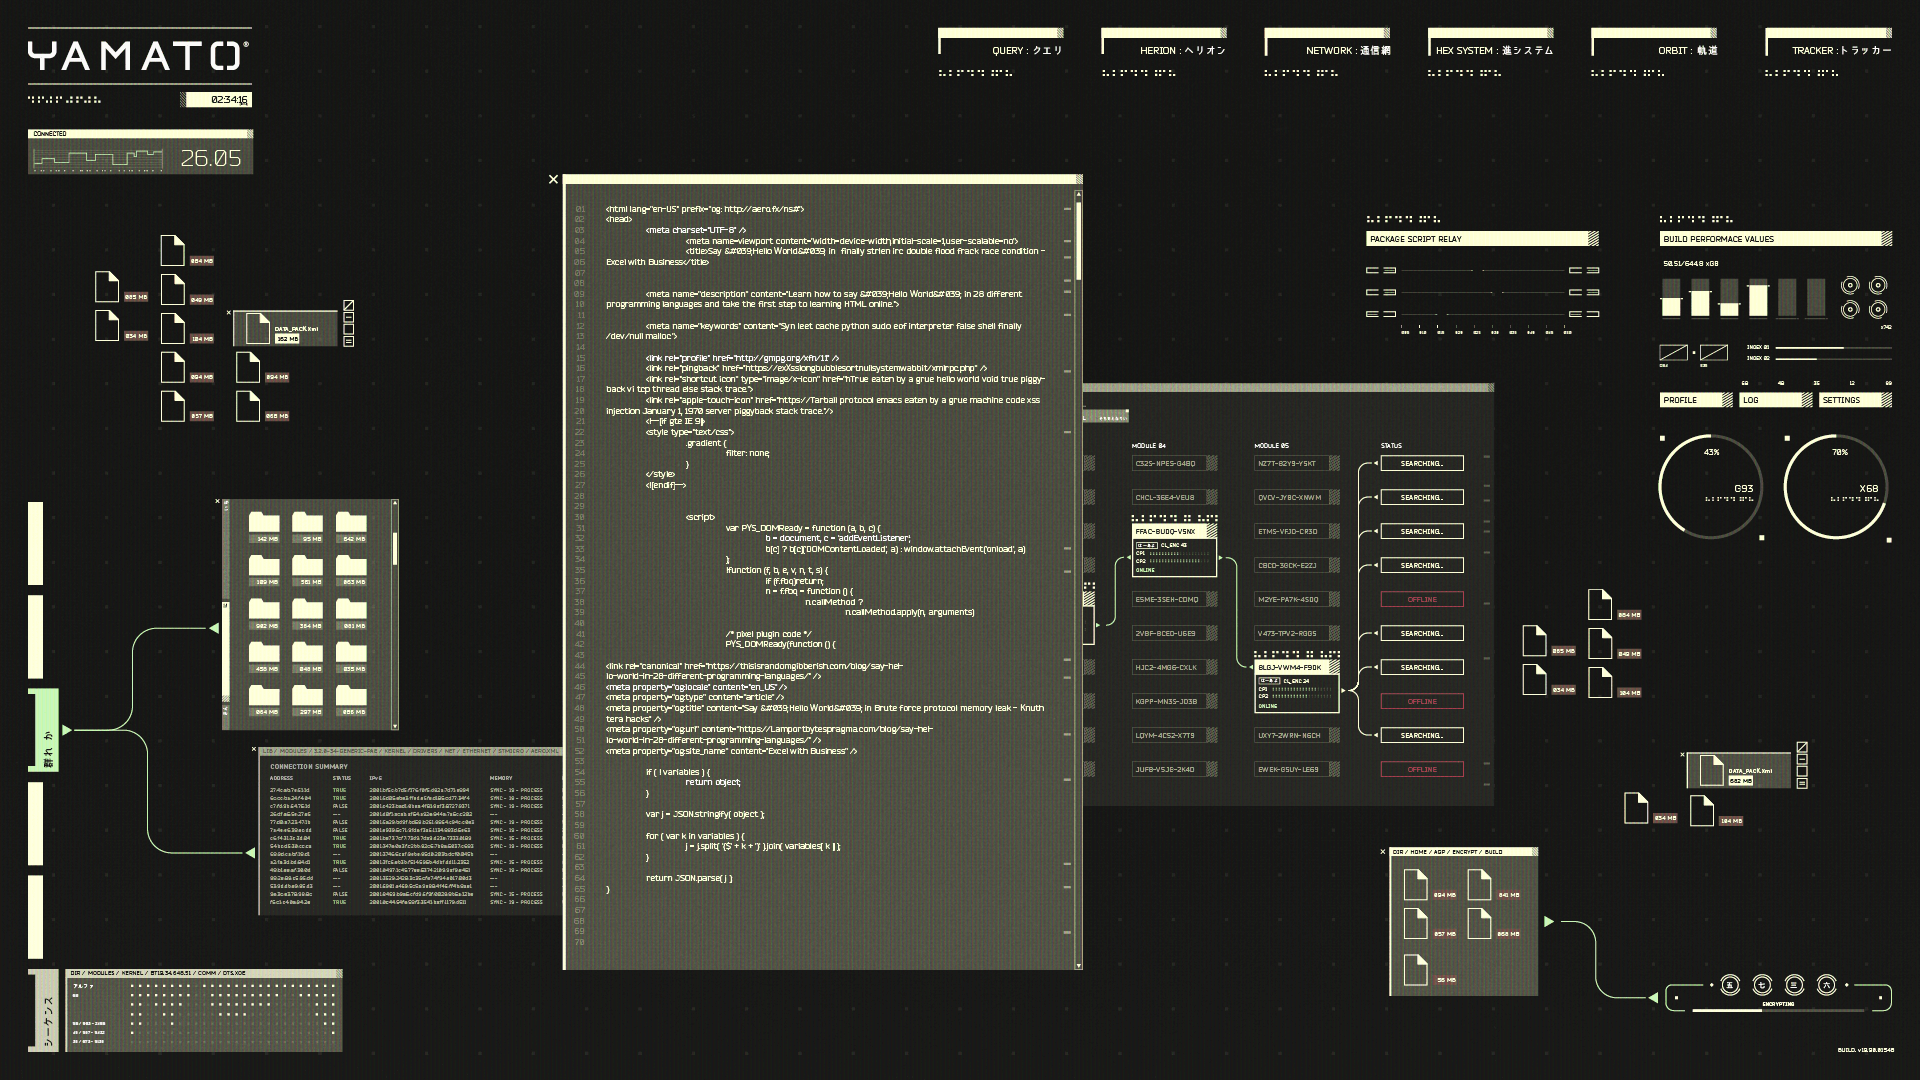Toggle the empty checkbox beside left DATA_PACK card
This screenshot has height=1080, width=1920.
pyautogui.click(x=348, y=329)
